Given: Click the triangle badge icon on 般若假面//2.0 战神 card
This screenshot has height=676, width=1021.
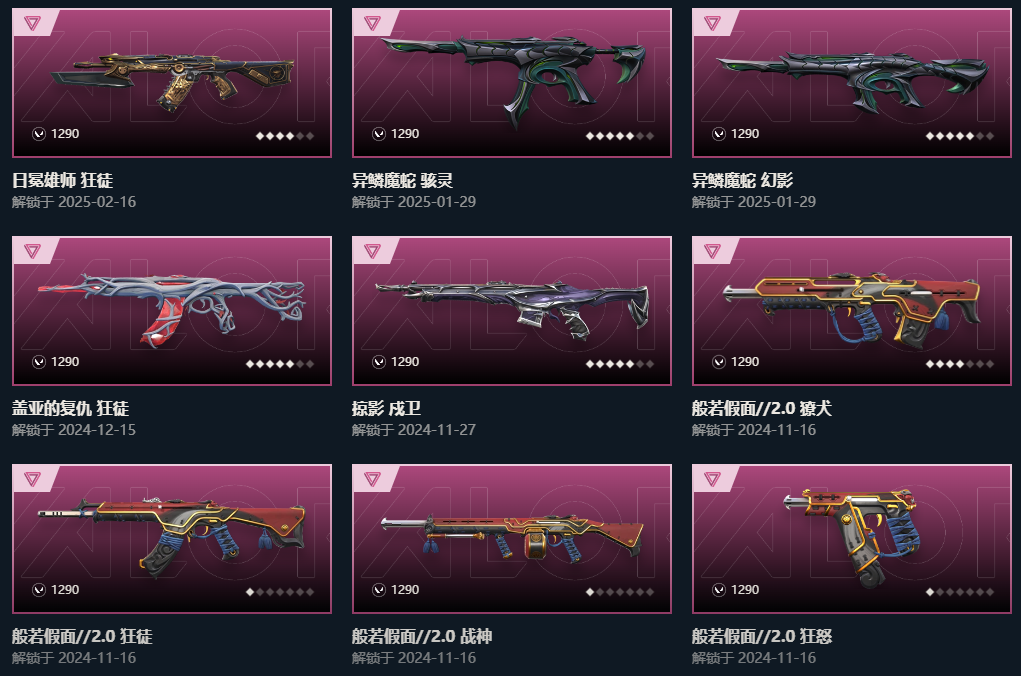Looking at the screenshot, I should point(372,479).
